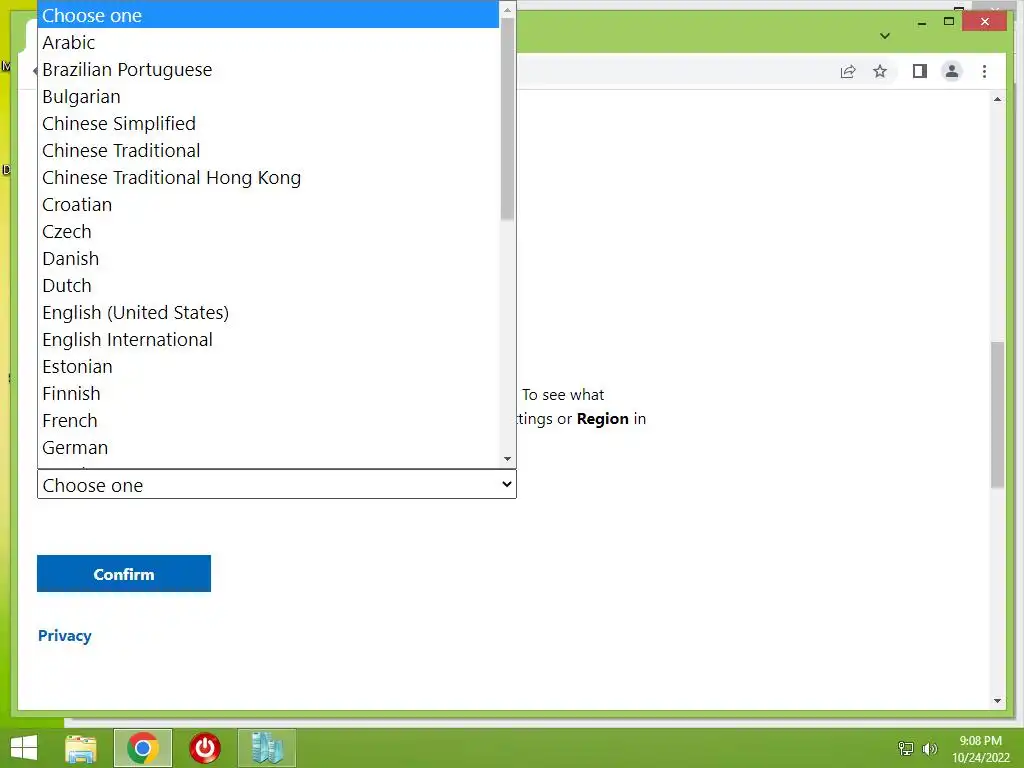Open Chrome profile avatar menu
1024x768 pixels.
pyautogui.click(x=952, y=71)
